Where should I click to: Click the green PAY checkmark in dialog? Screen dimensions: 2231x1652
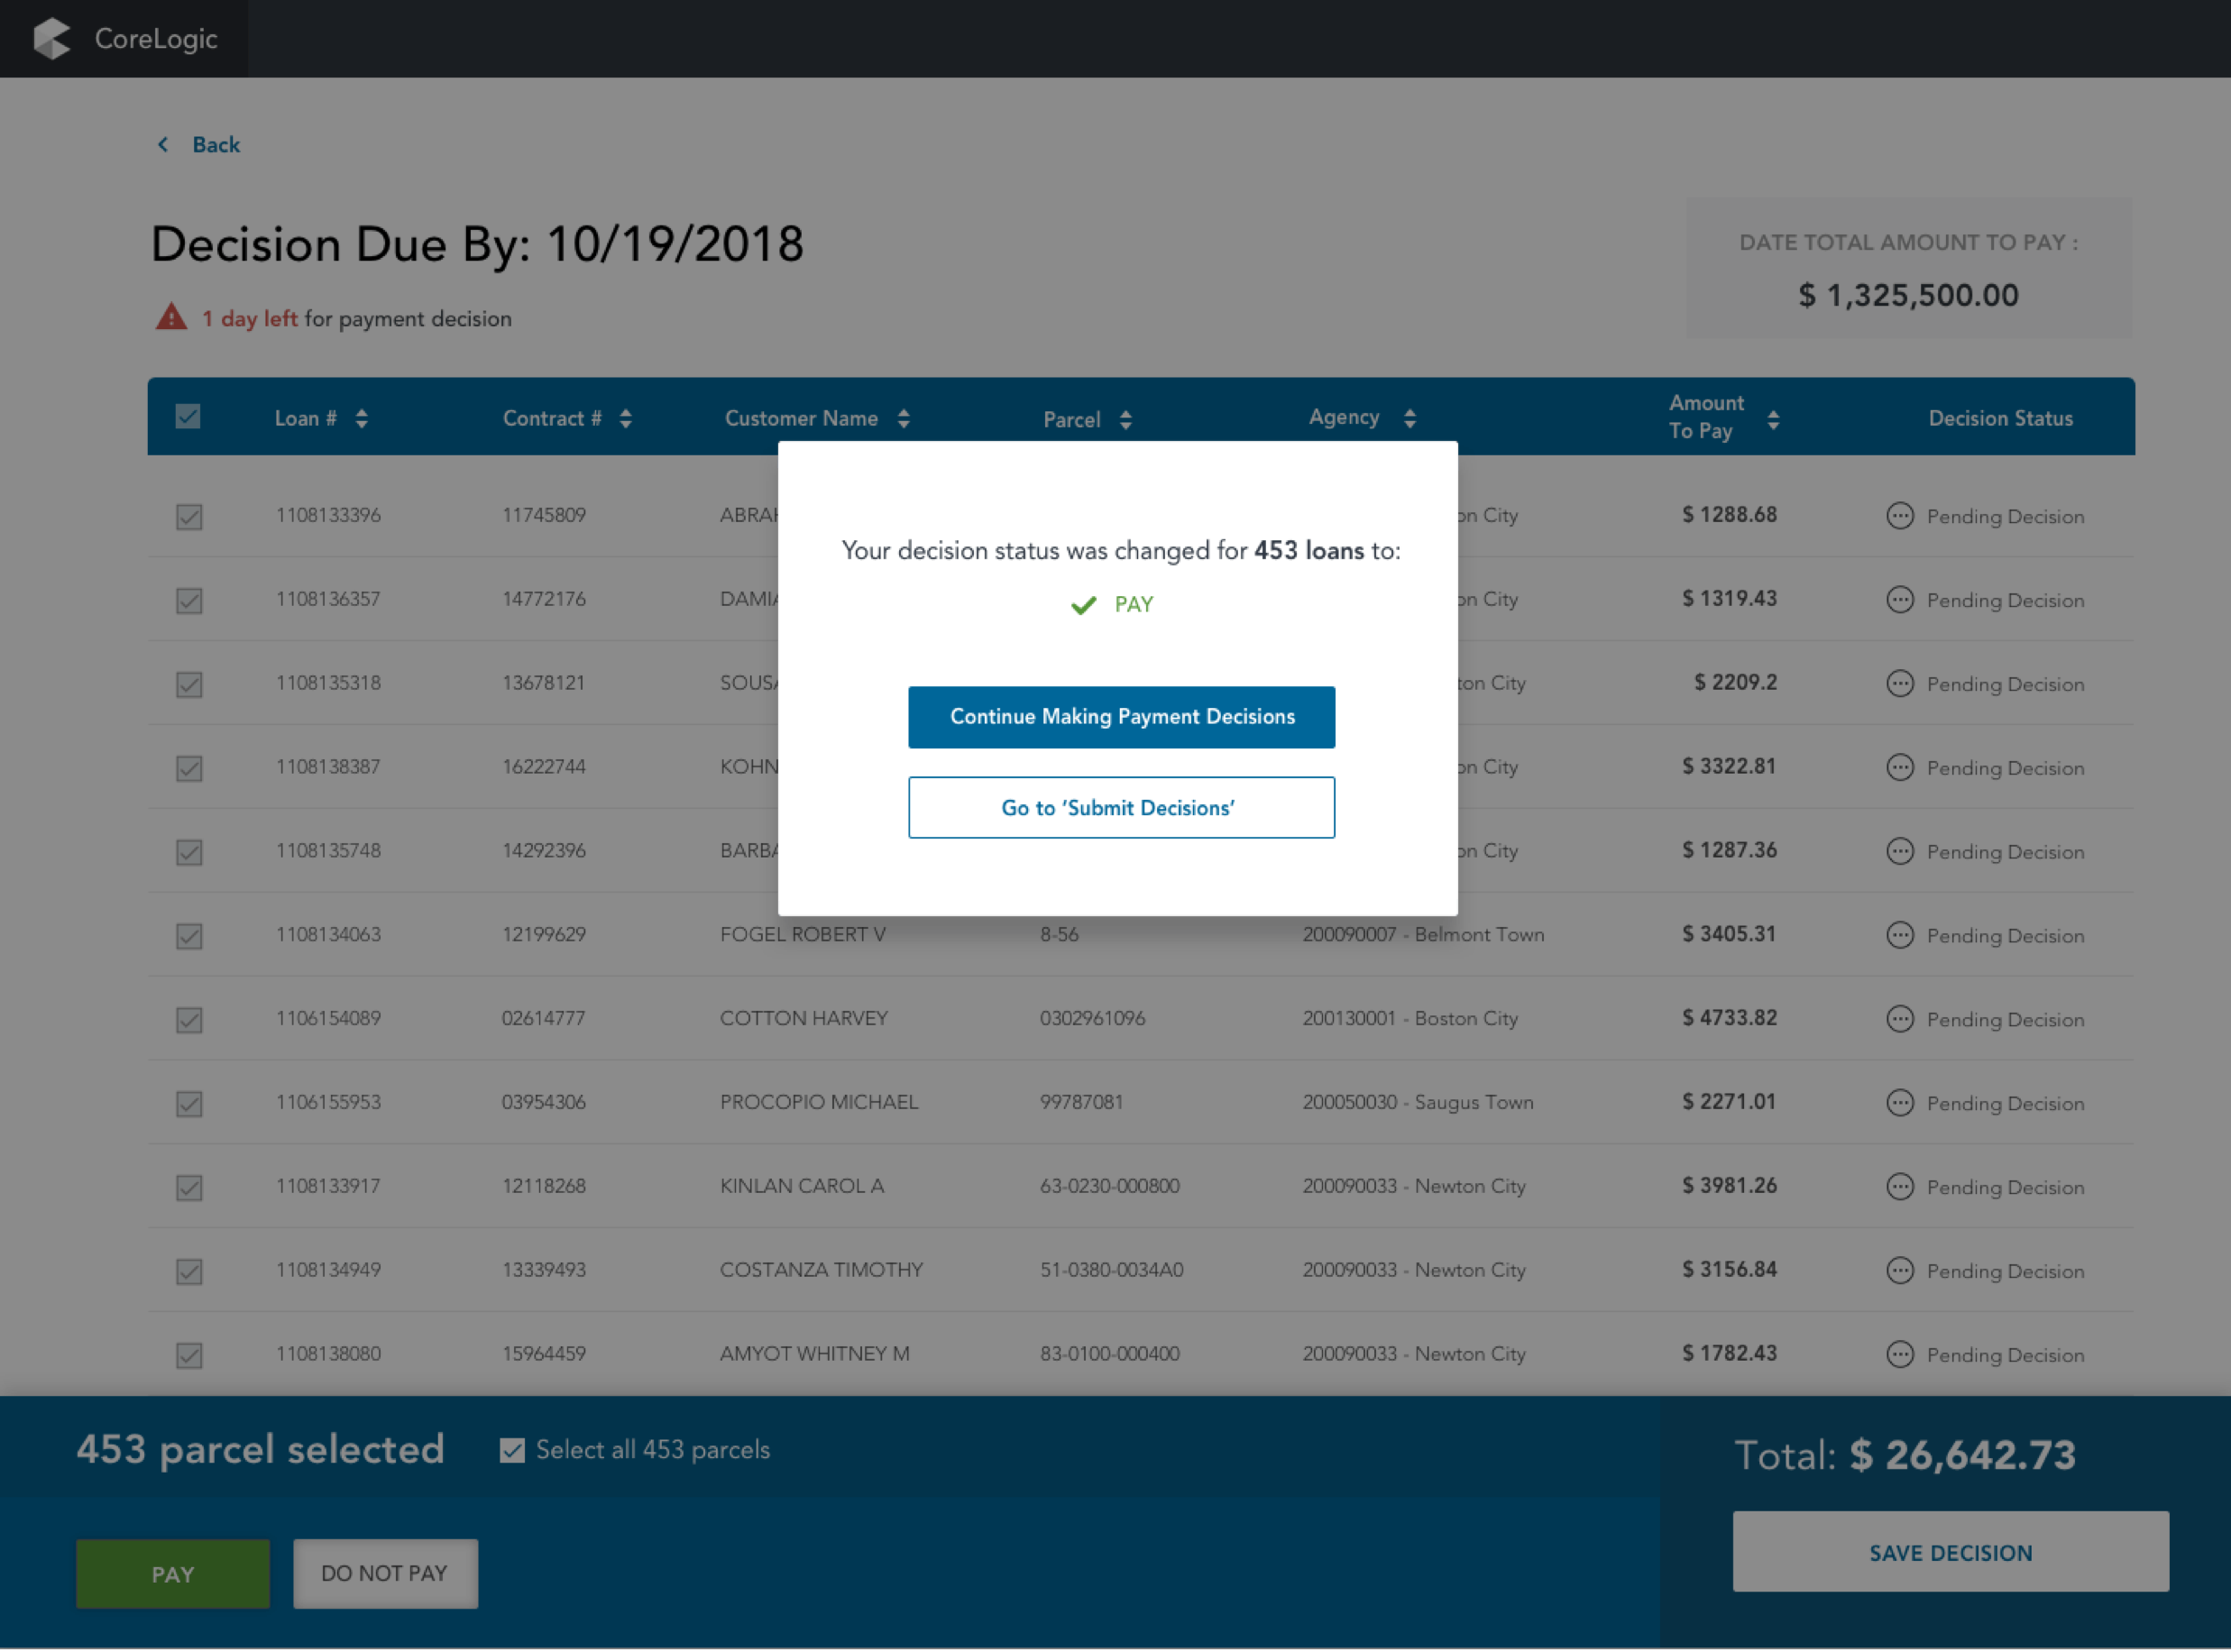coord(1083,605)
